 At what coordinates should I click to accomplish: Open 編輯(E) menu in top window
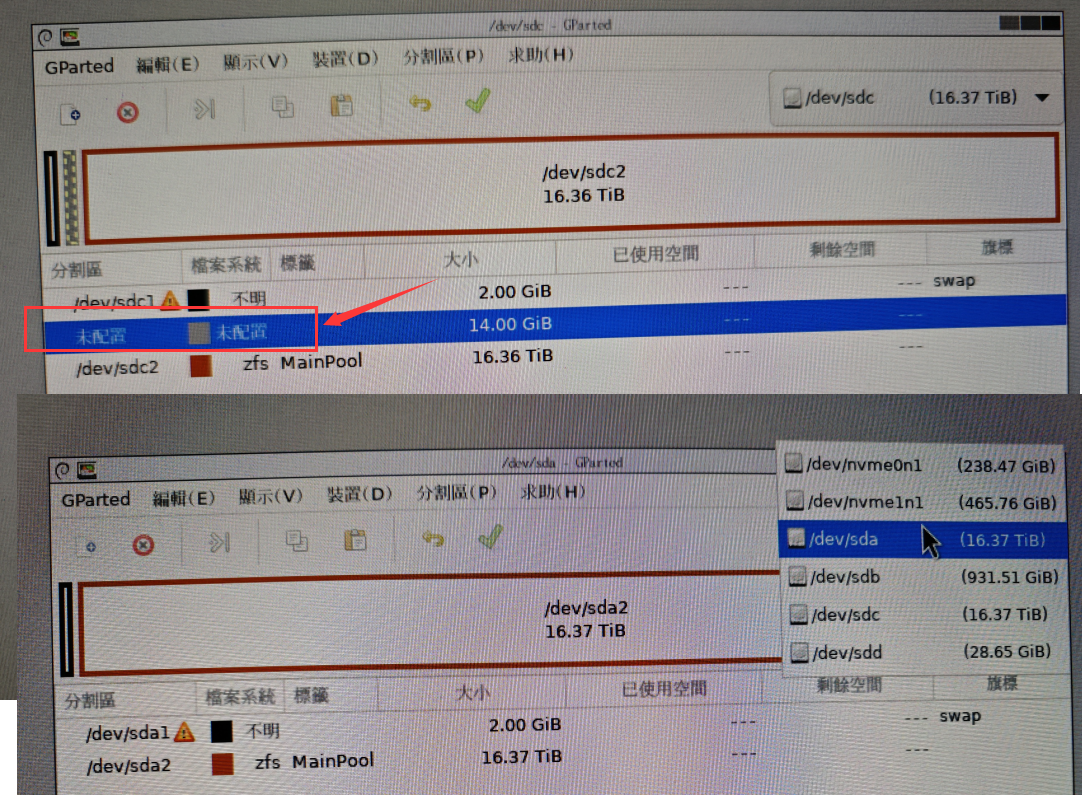(168, 64)
